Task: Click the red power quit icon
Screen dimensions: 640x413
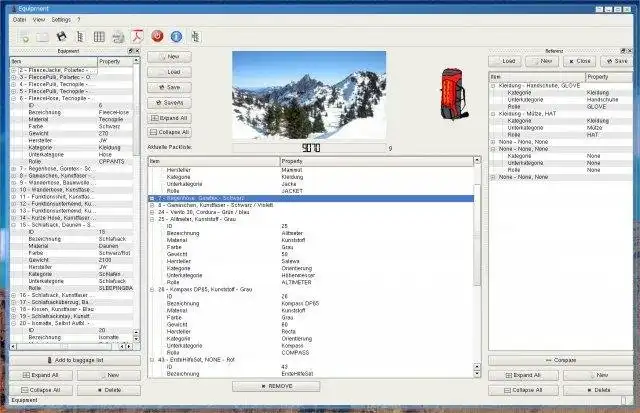Action: tap(157, 36)
